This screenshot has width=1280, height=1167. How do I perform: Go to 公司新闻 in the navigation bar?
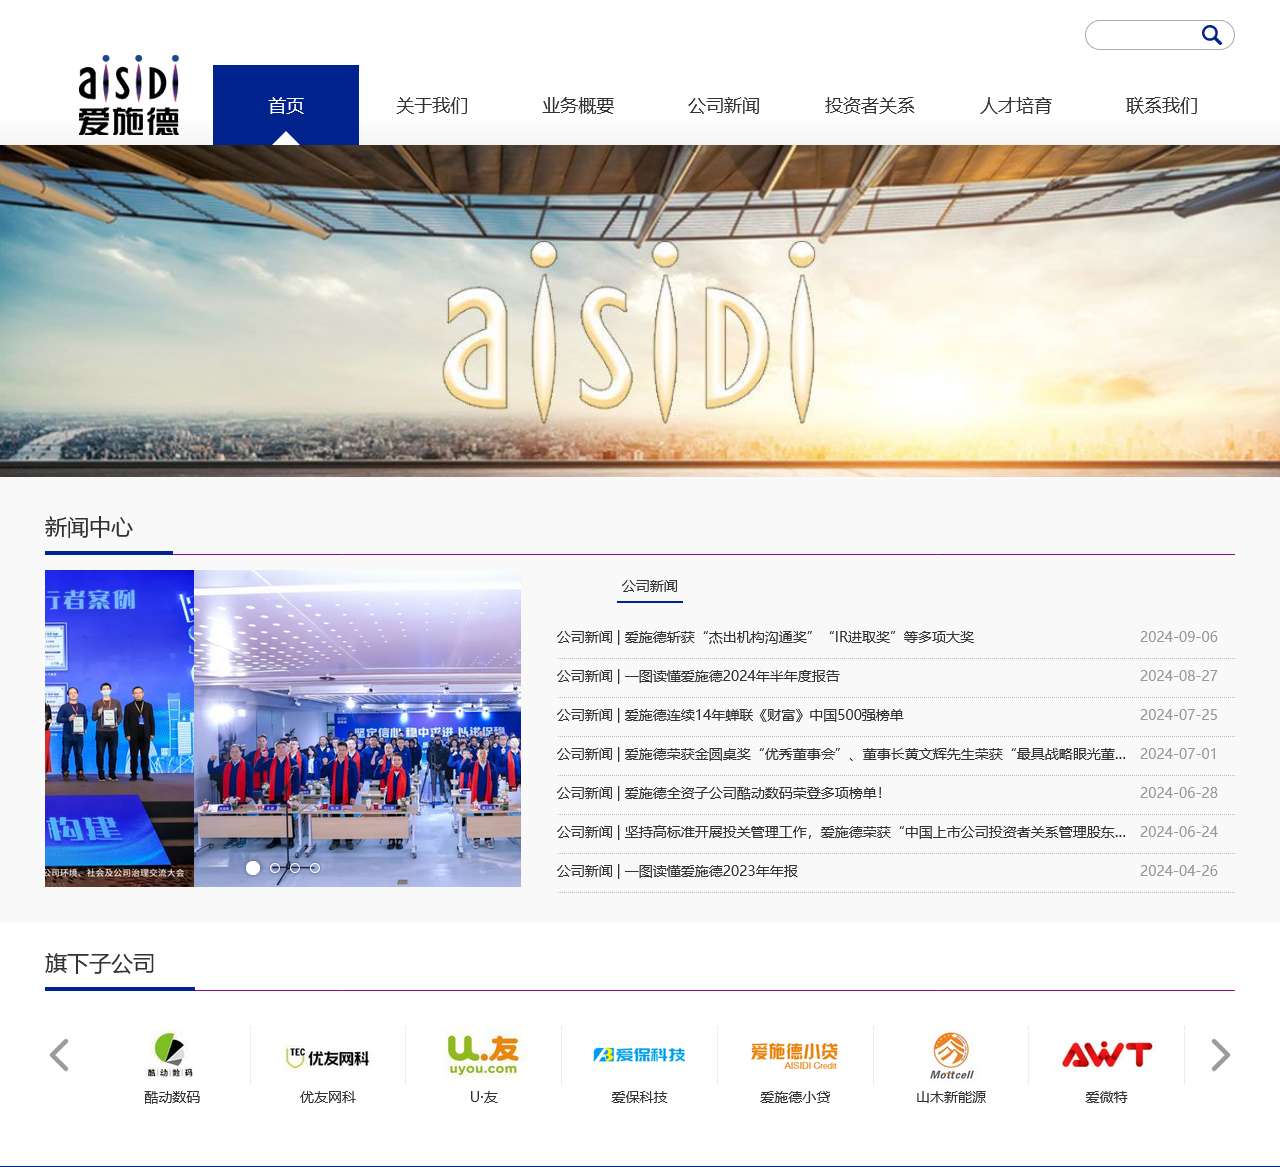click(x=724, y=105)
